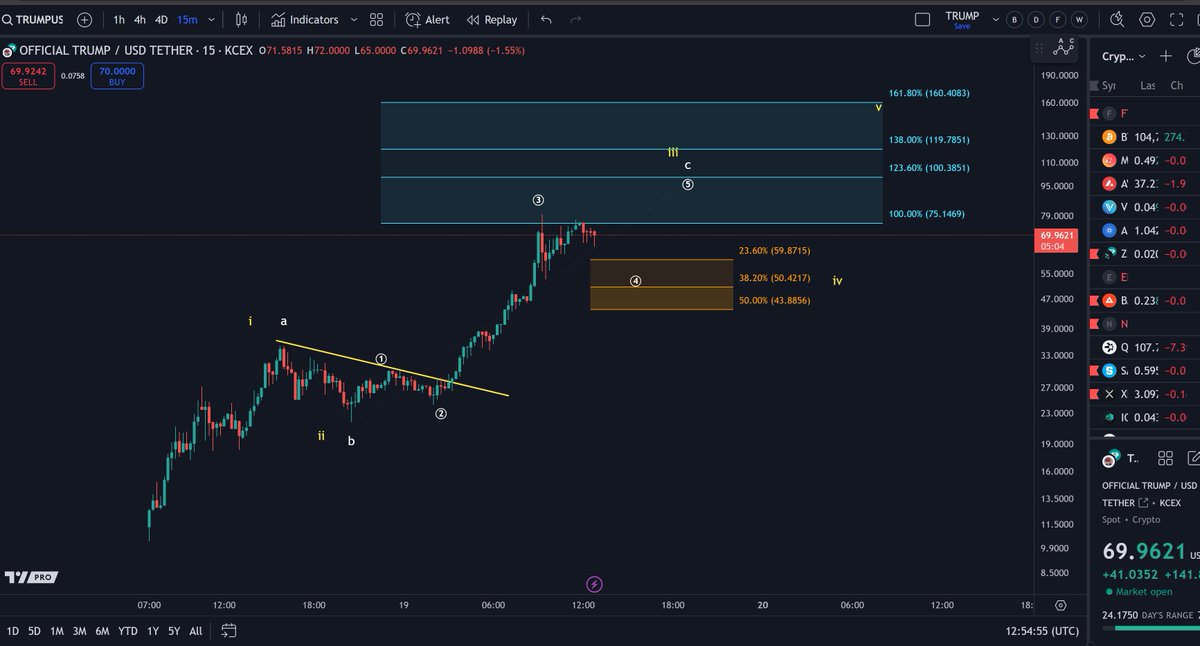This screenshot has height=646, width=1200.
Task: Open the quick search lightning icon
Action: (x=1117, y=19)
